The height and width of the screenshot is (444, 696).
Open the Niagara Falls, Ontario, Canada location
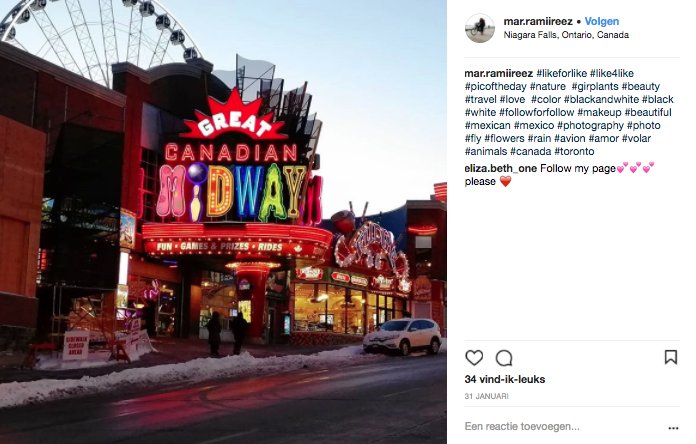click(566, 35)
